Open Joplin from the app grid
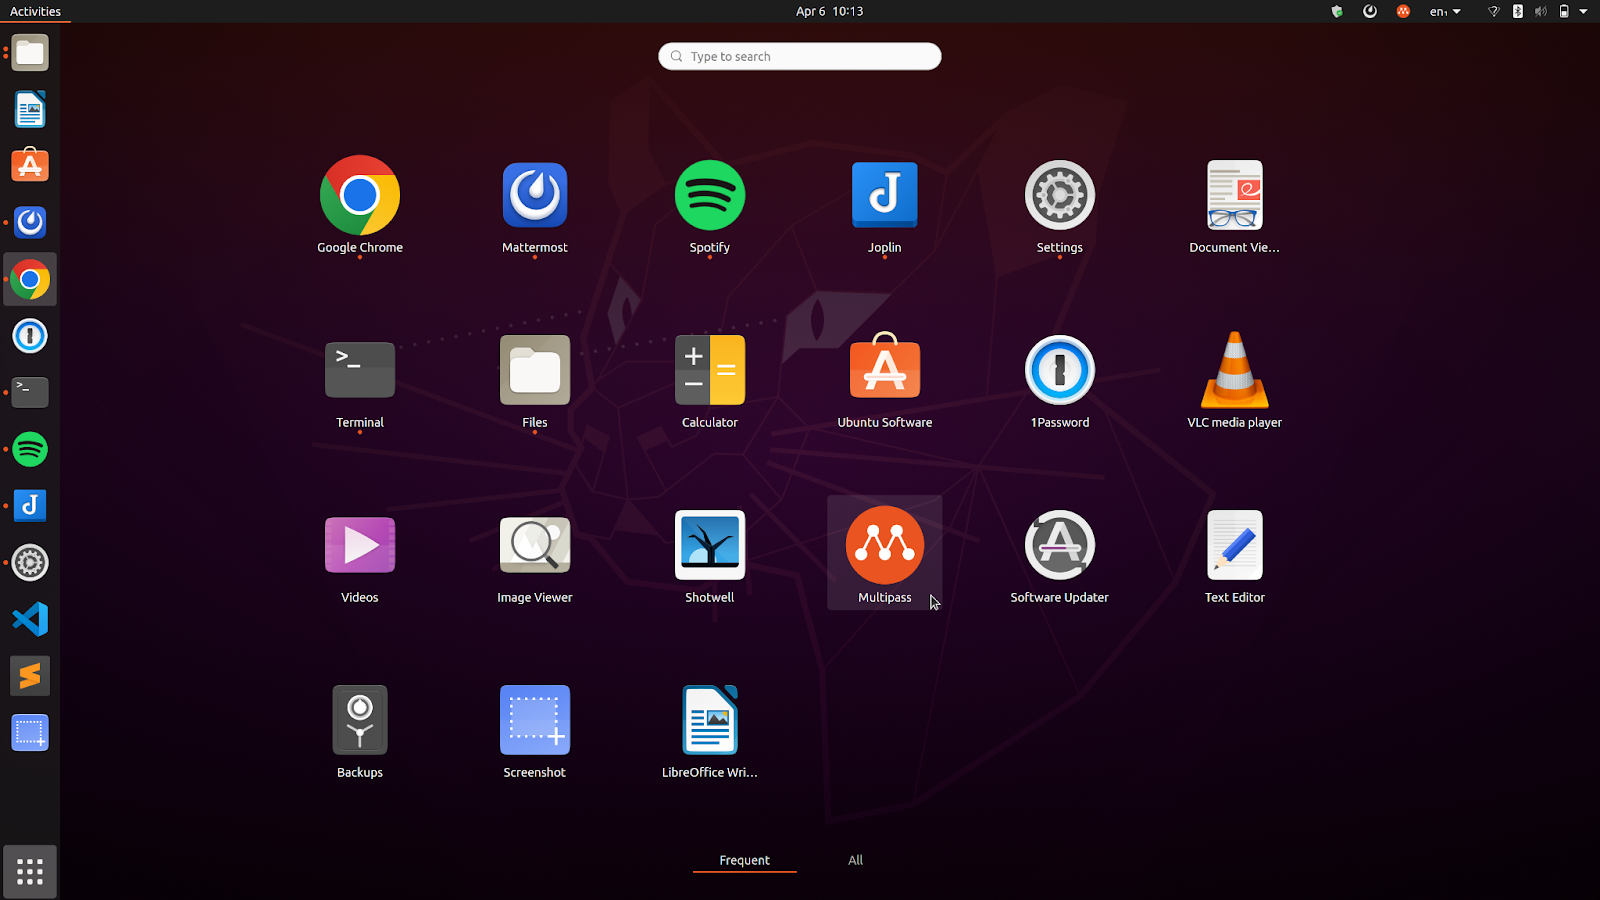Image resolution: width=1600 pixels, height=900 pixels. coord(884,196)
